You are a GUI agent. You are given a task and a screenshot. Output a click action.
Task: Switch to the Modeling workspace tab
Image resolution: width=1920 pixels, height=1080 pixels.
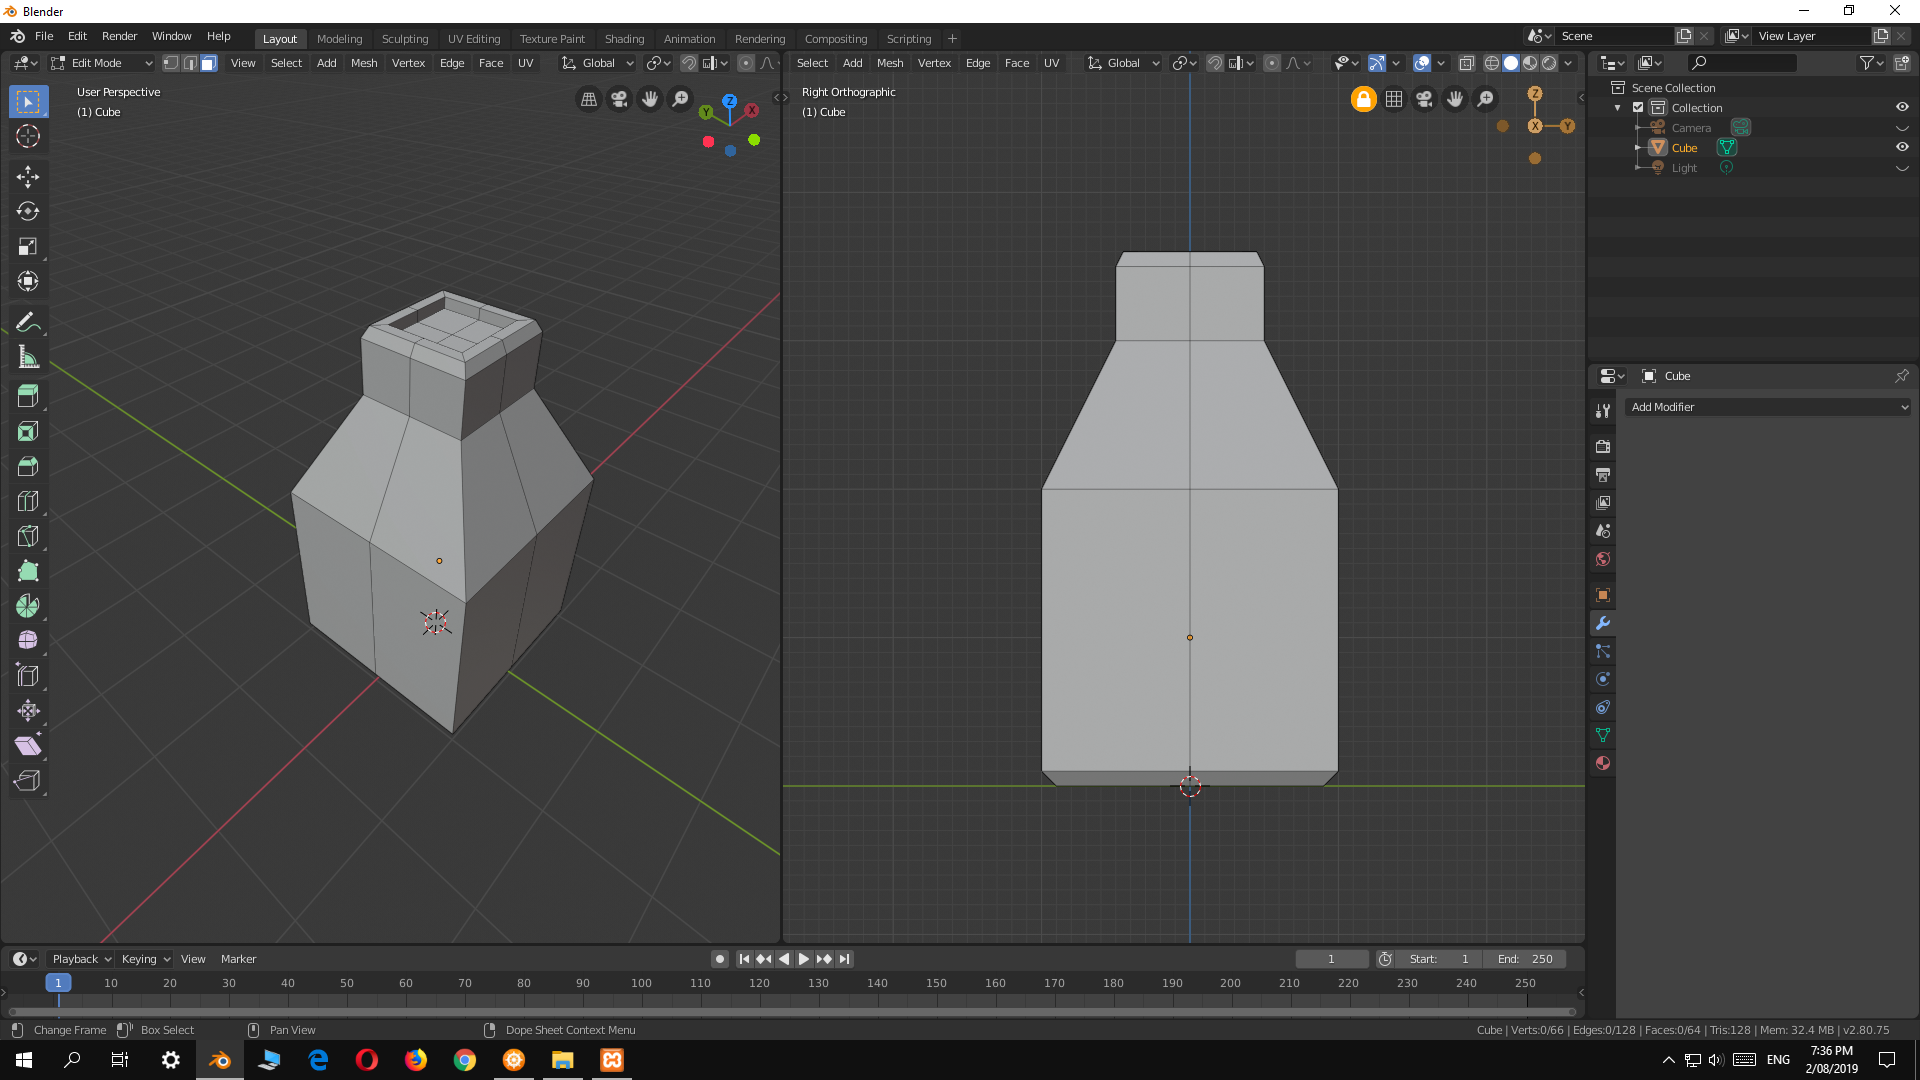pos(339,39)
